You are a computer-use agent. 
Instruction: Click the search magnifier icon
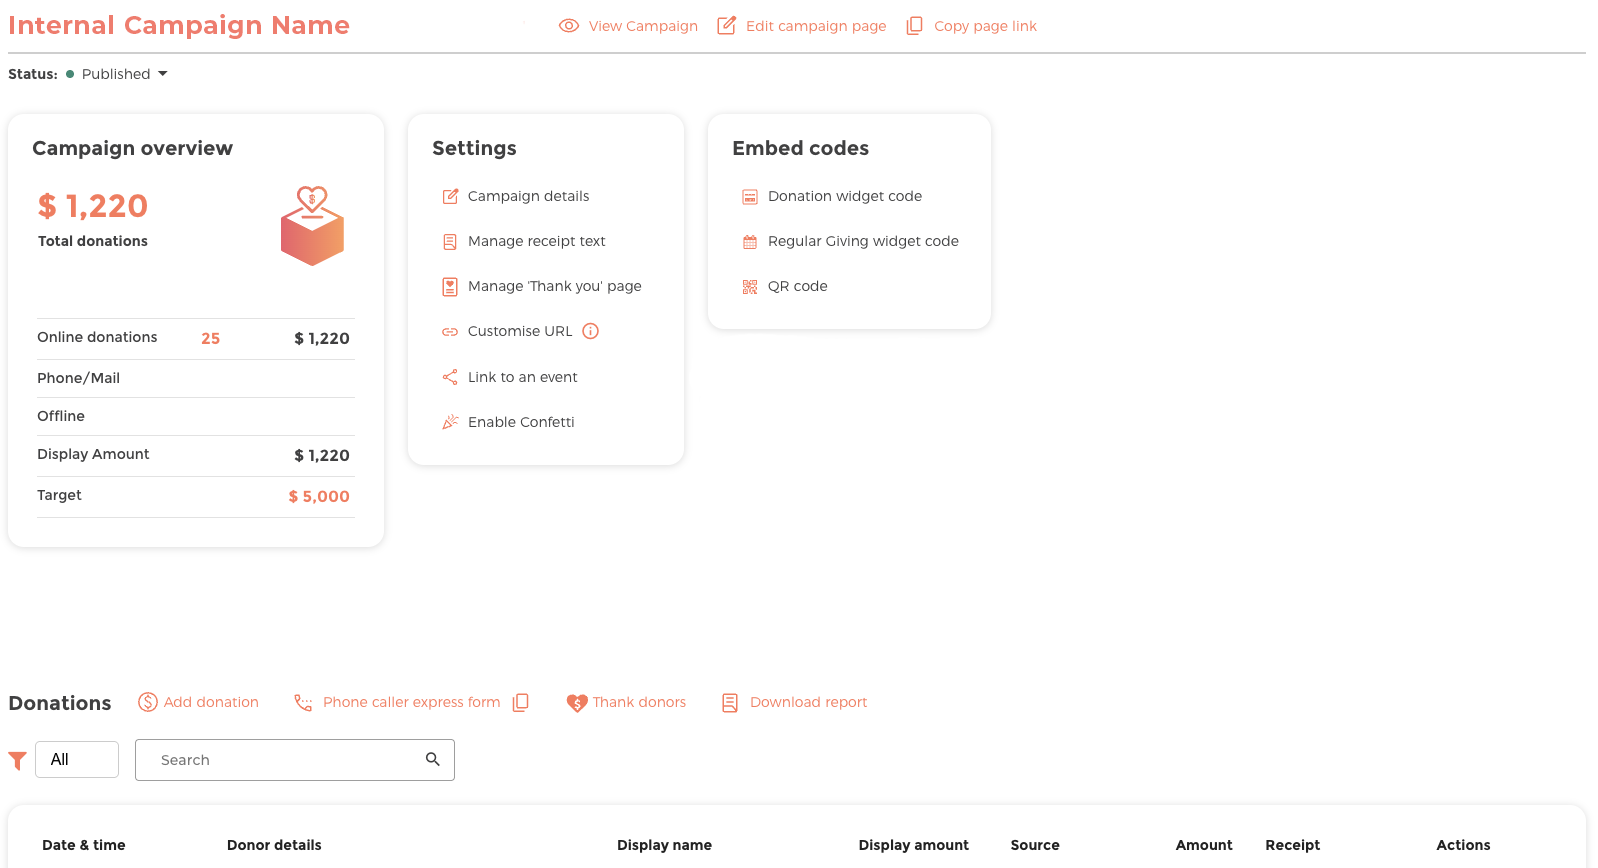pyautogui.click(x=433, y=759)
